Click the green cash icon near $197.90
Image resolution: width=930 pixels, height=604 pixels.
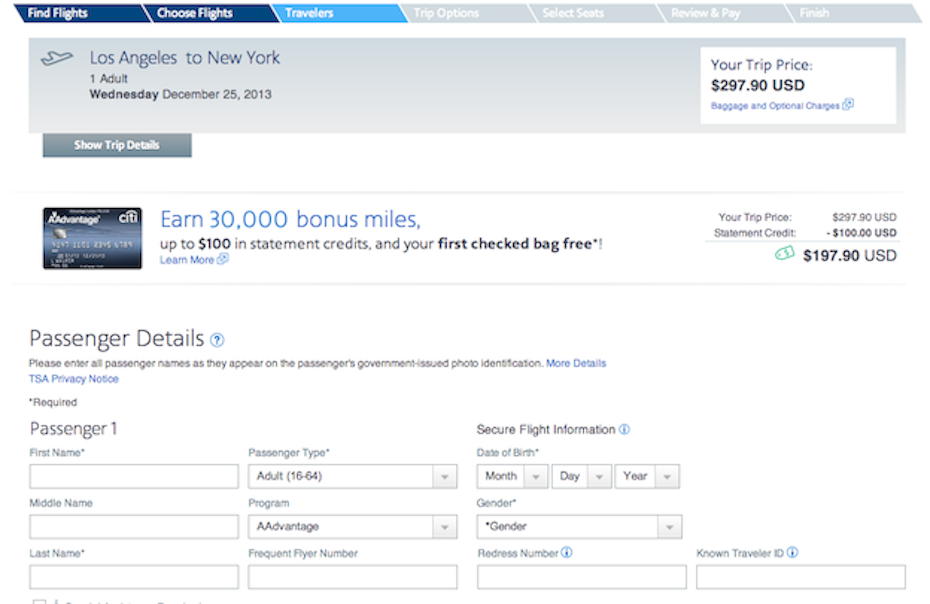coord(785,255)
